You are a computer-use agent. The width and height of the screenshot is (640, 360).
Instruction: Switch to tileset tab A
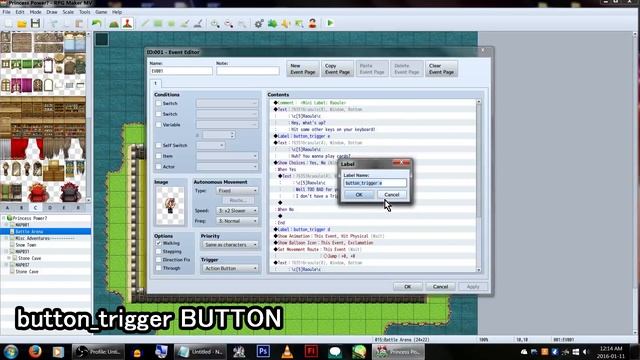[x=7, y=208]
